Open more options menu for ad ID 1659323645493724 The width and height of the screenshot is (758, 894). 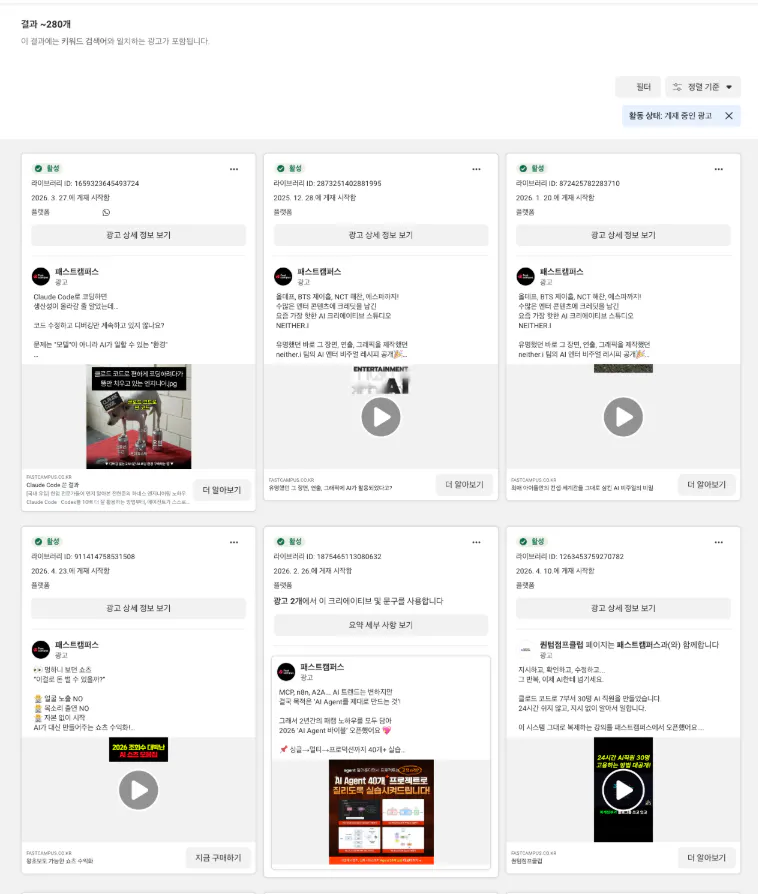point(234,169)
